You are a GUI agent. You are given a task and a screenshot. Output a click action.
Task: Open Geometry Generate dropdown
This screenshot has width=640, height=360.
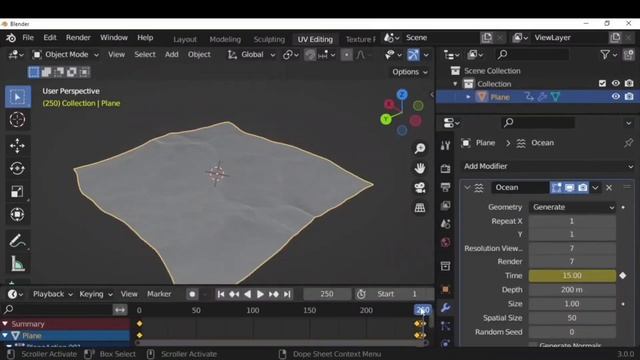(573, 207)
